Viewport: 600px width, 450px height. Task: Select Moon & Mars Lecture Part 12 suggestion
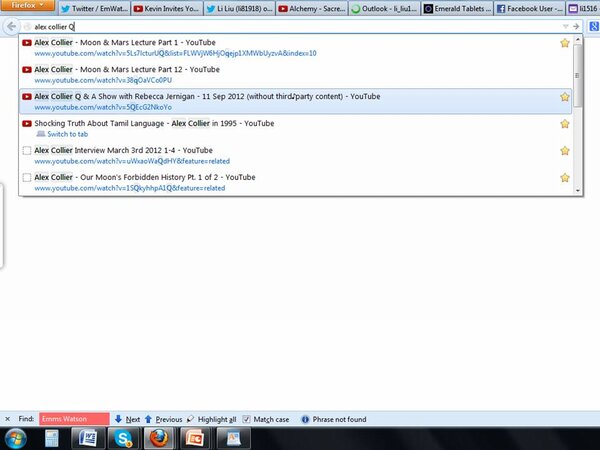pos(295,75)
